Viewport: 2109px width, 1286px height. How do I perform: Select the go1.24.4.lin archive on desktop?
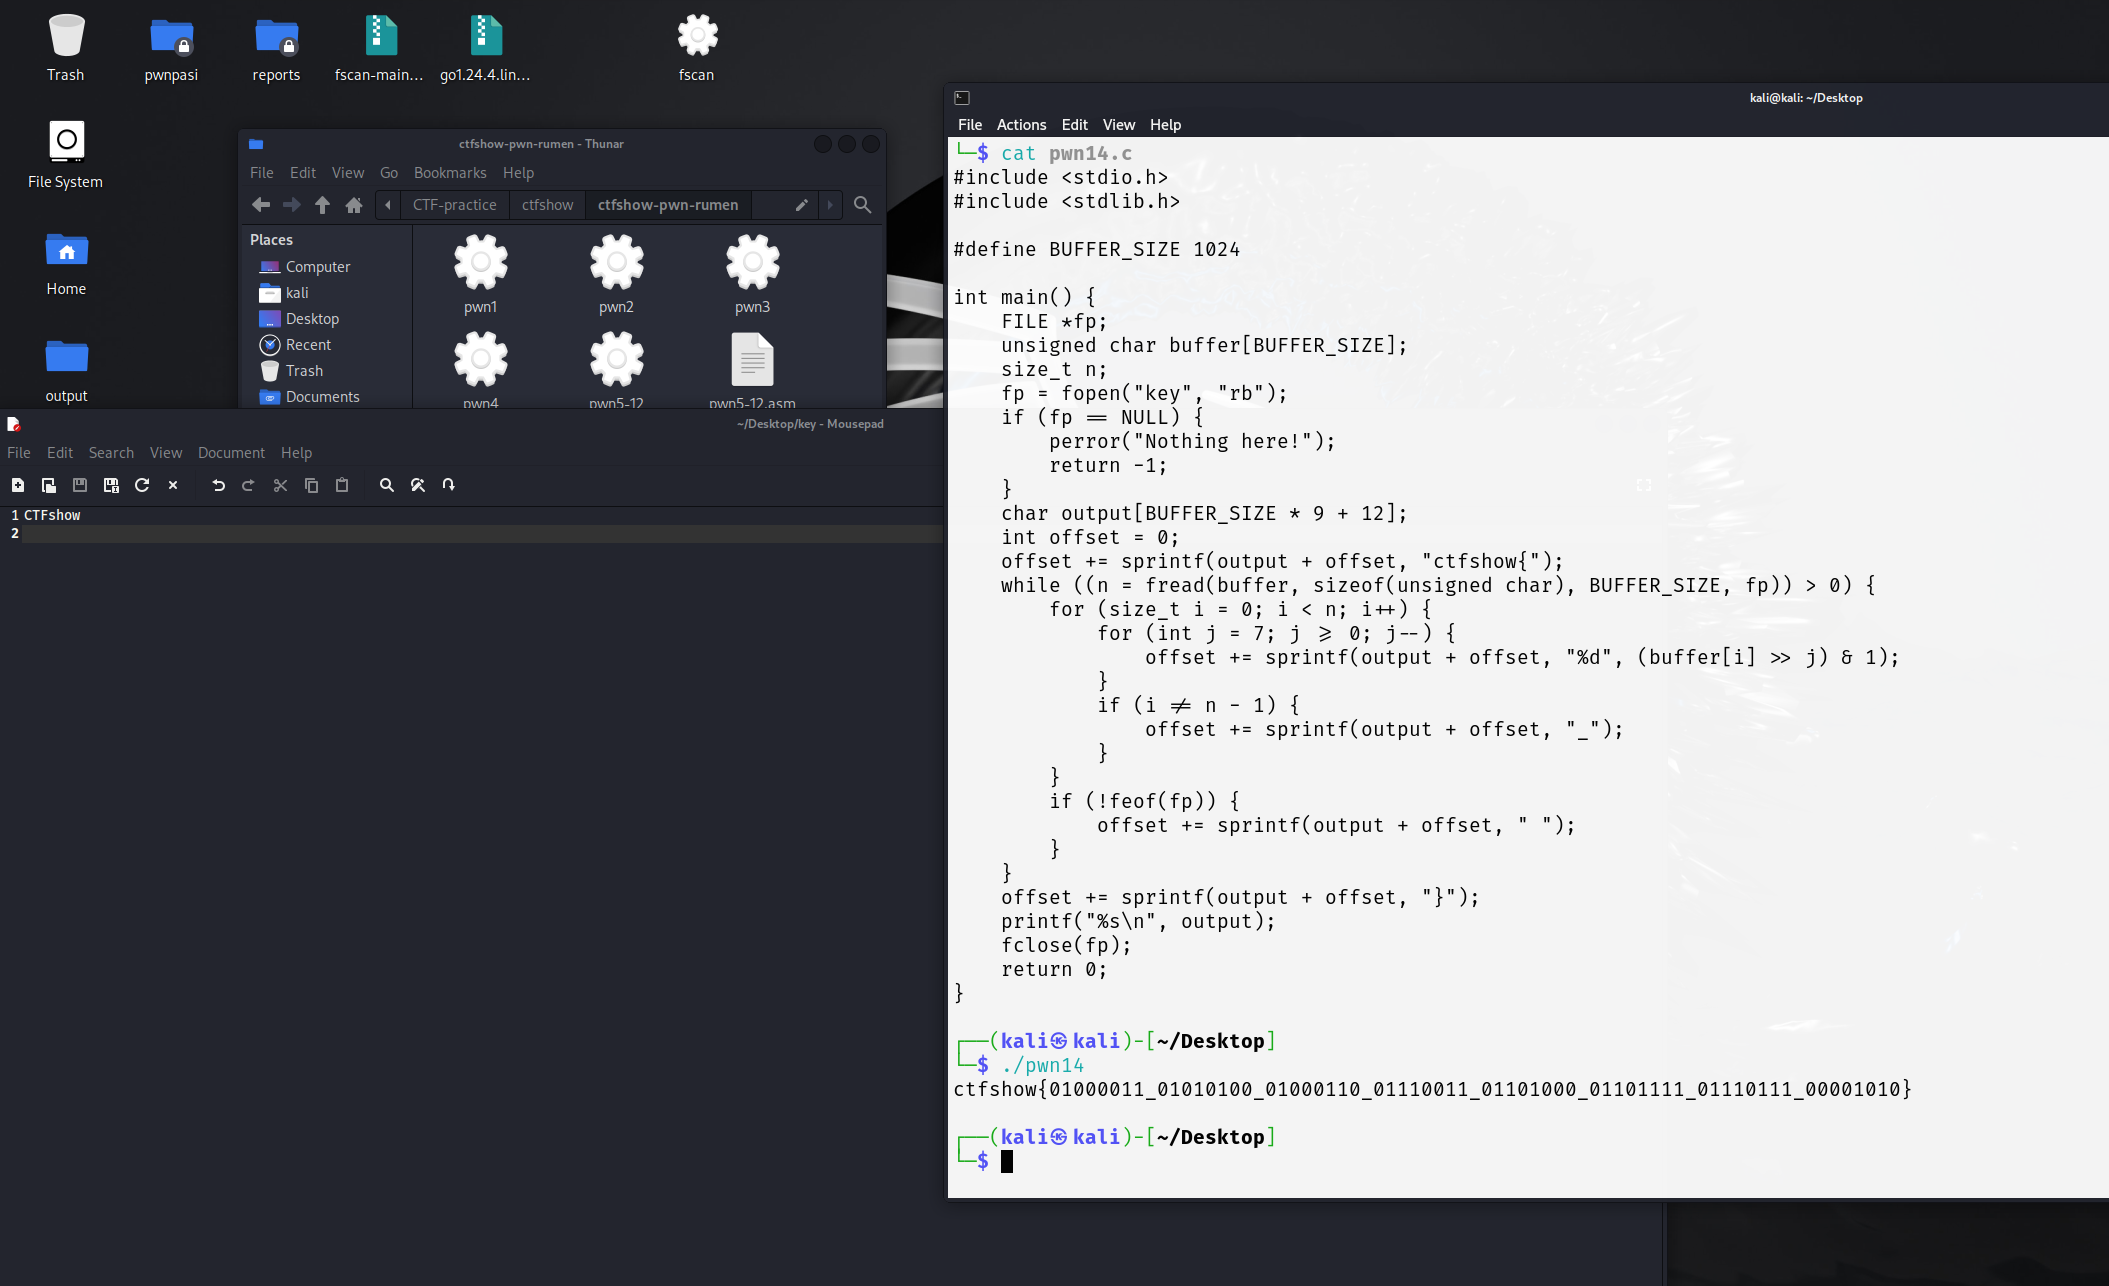click(x=486, y=48)
